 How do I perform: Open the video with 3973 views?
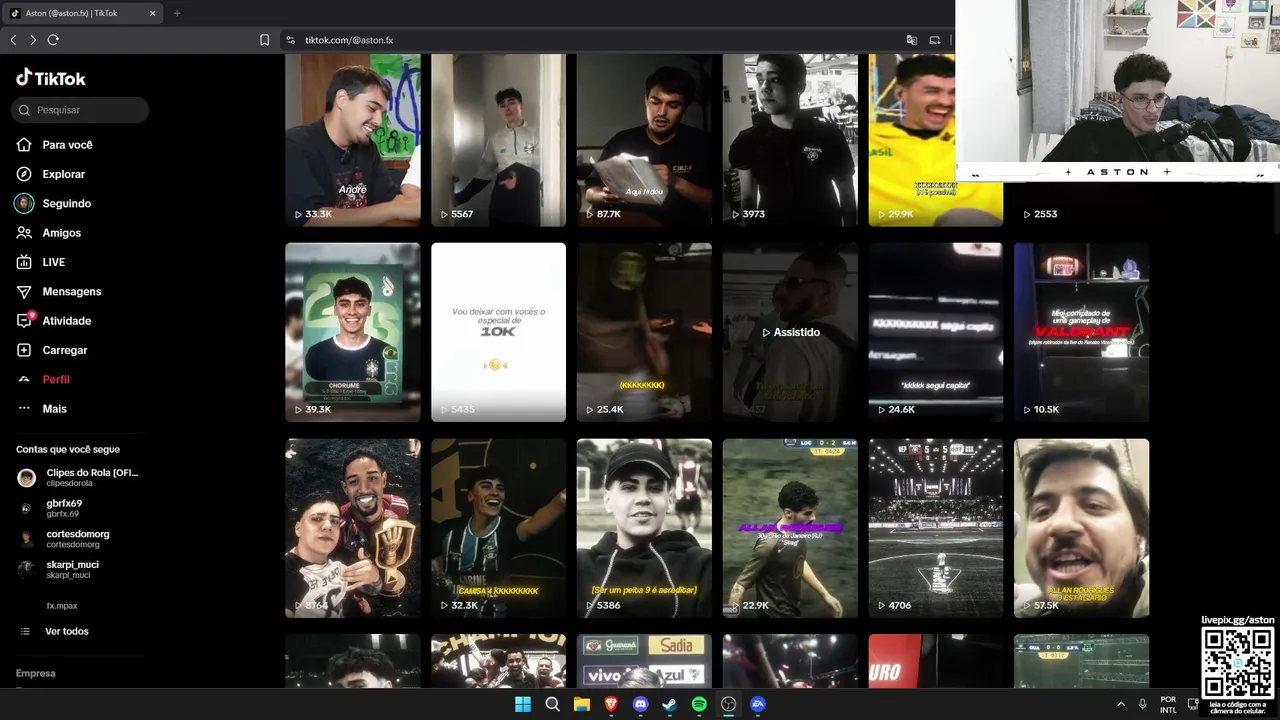click(x=790, y=140)
